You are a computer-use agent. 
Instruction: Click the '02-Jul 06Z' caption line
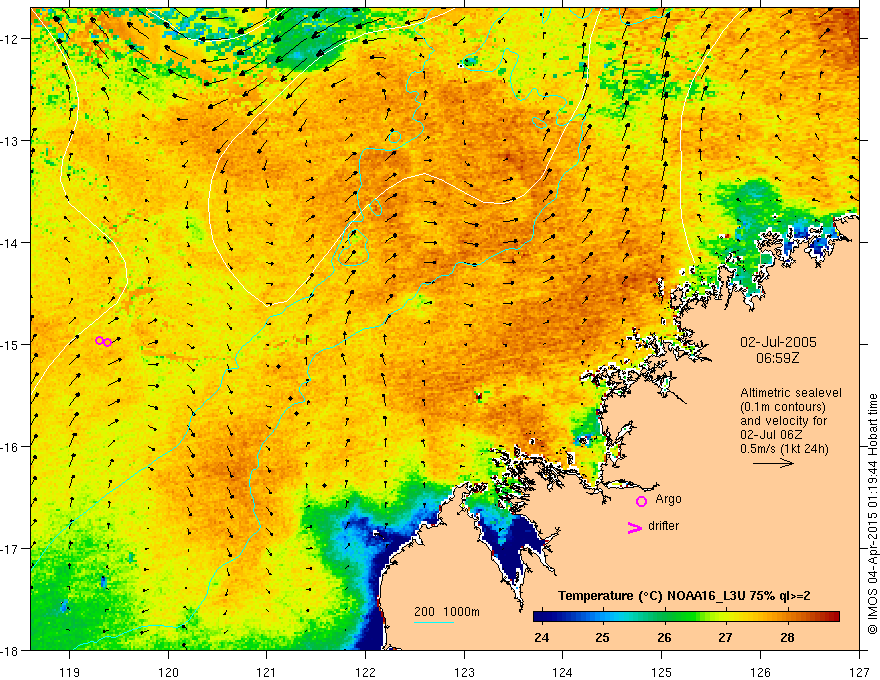[771, 435]
